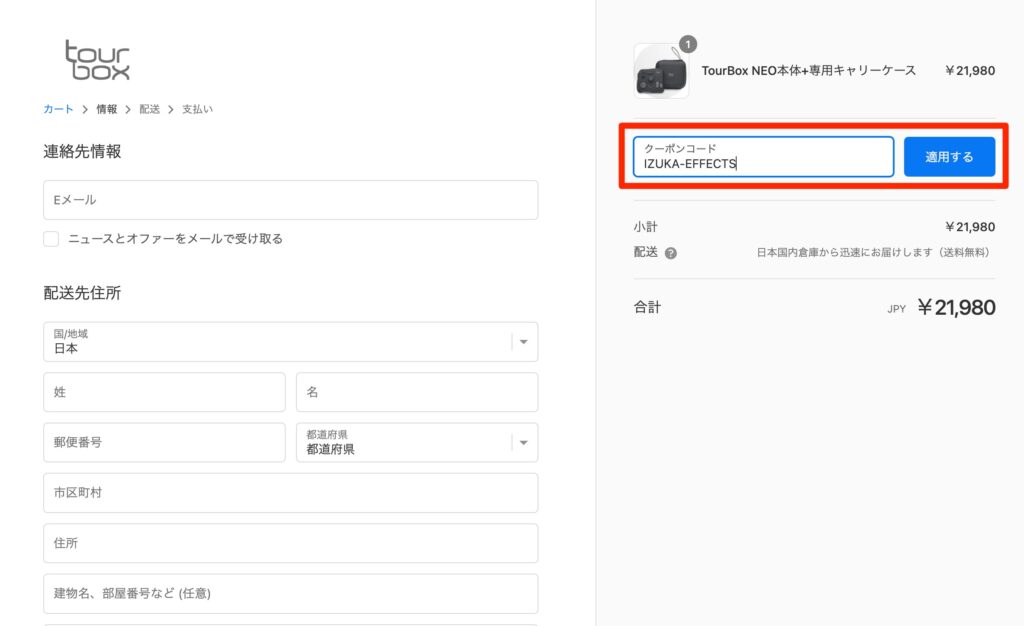This screenshot has height=626, width=1024.
Task: Focus the 郵便番号 postal code field
Action: (x=164, y=442)
